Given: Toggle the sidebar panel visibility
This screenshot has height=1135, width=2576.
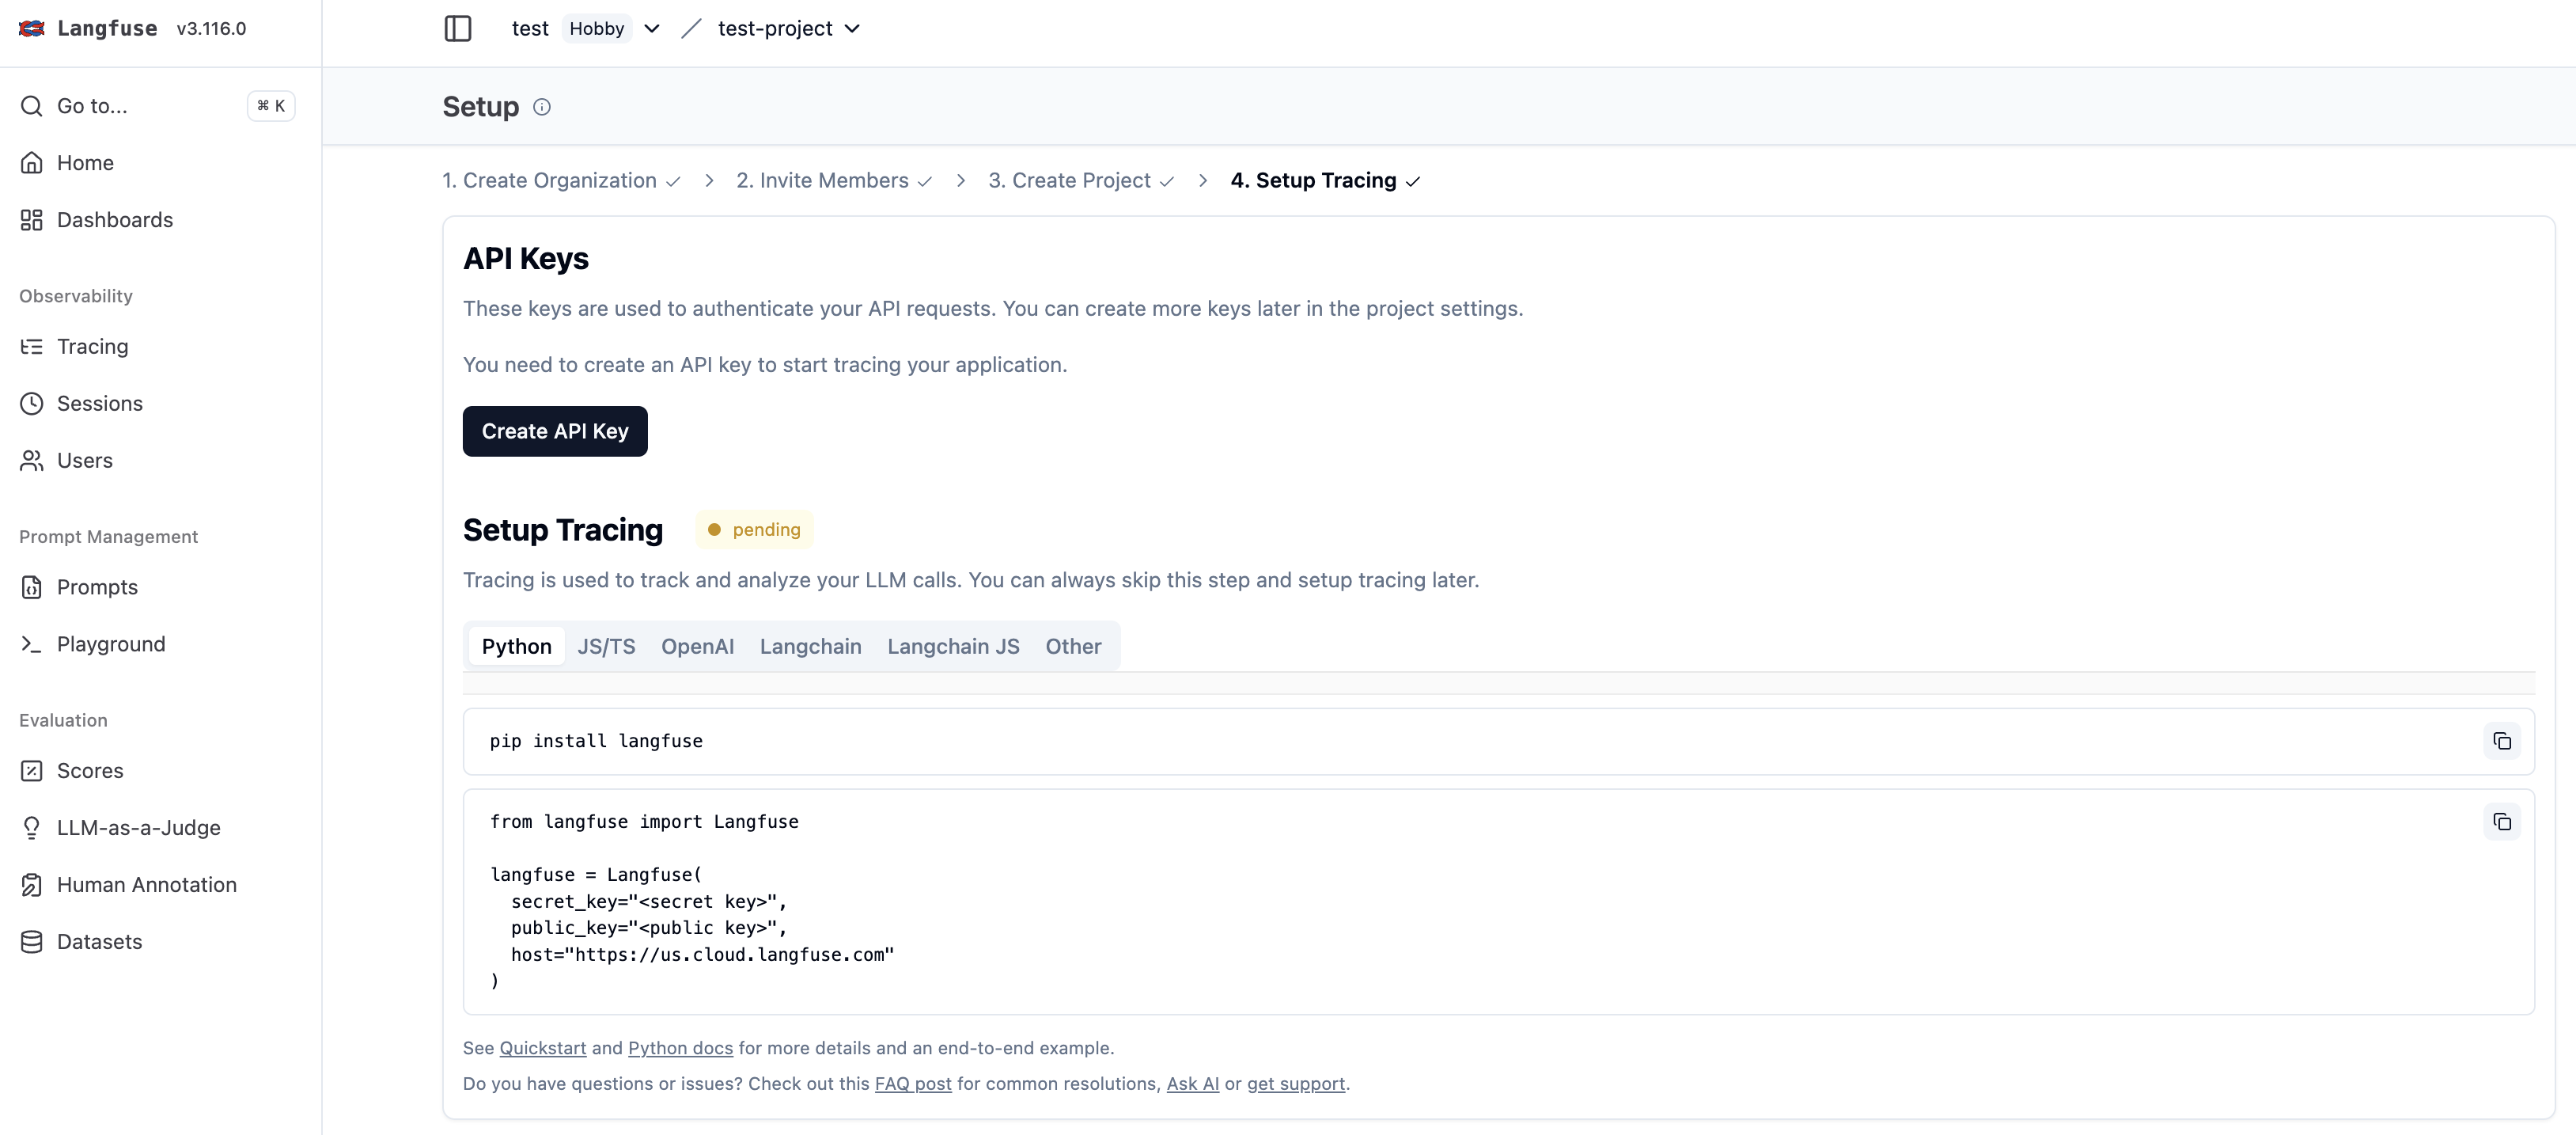Looking at the screenshot, I should 458,29.
